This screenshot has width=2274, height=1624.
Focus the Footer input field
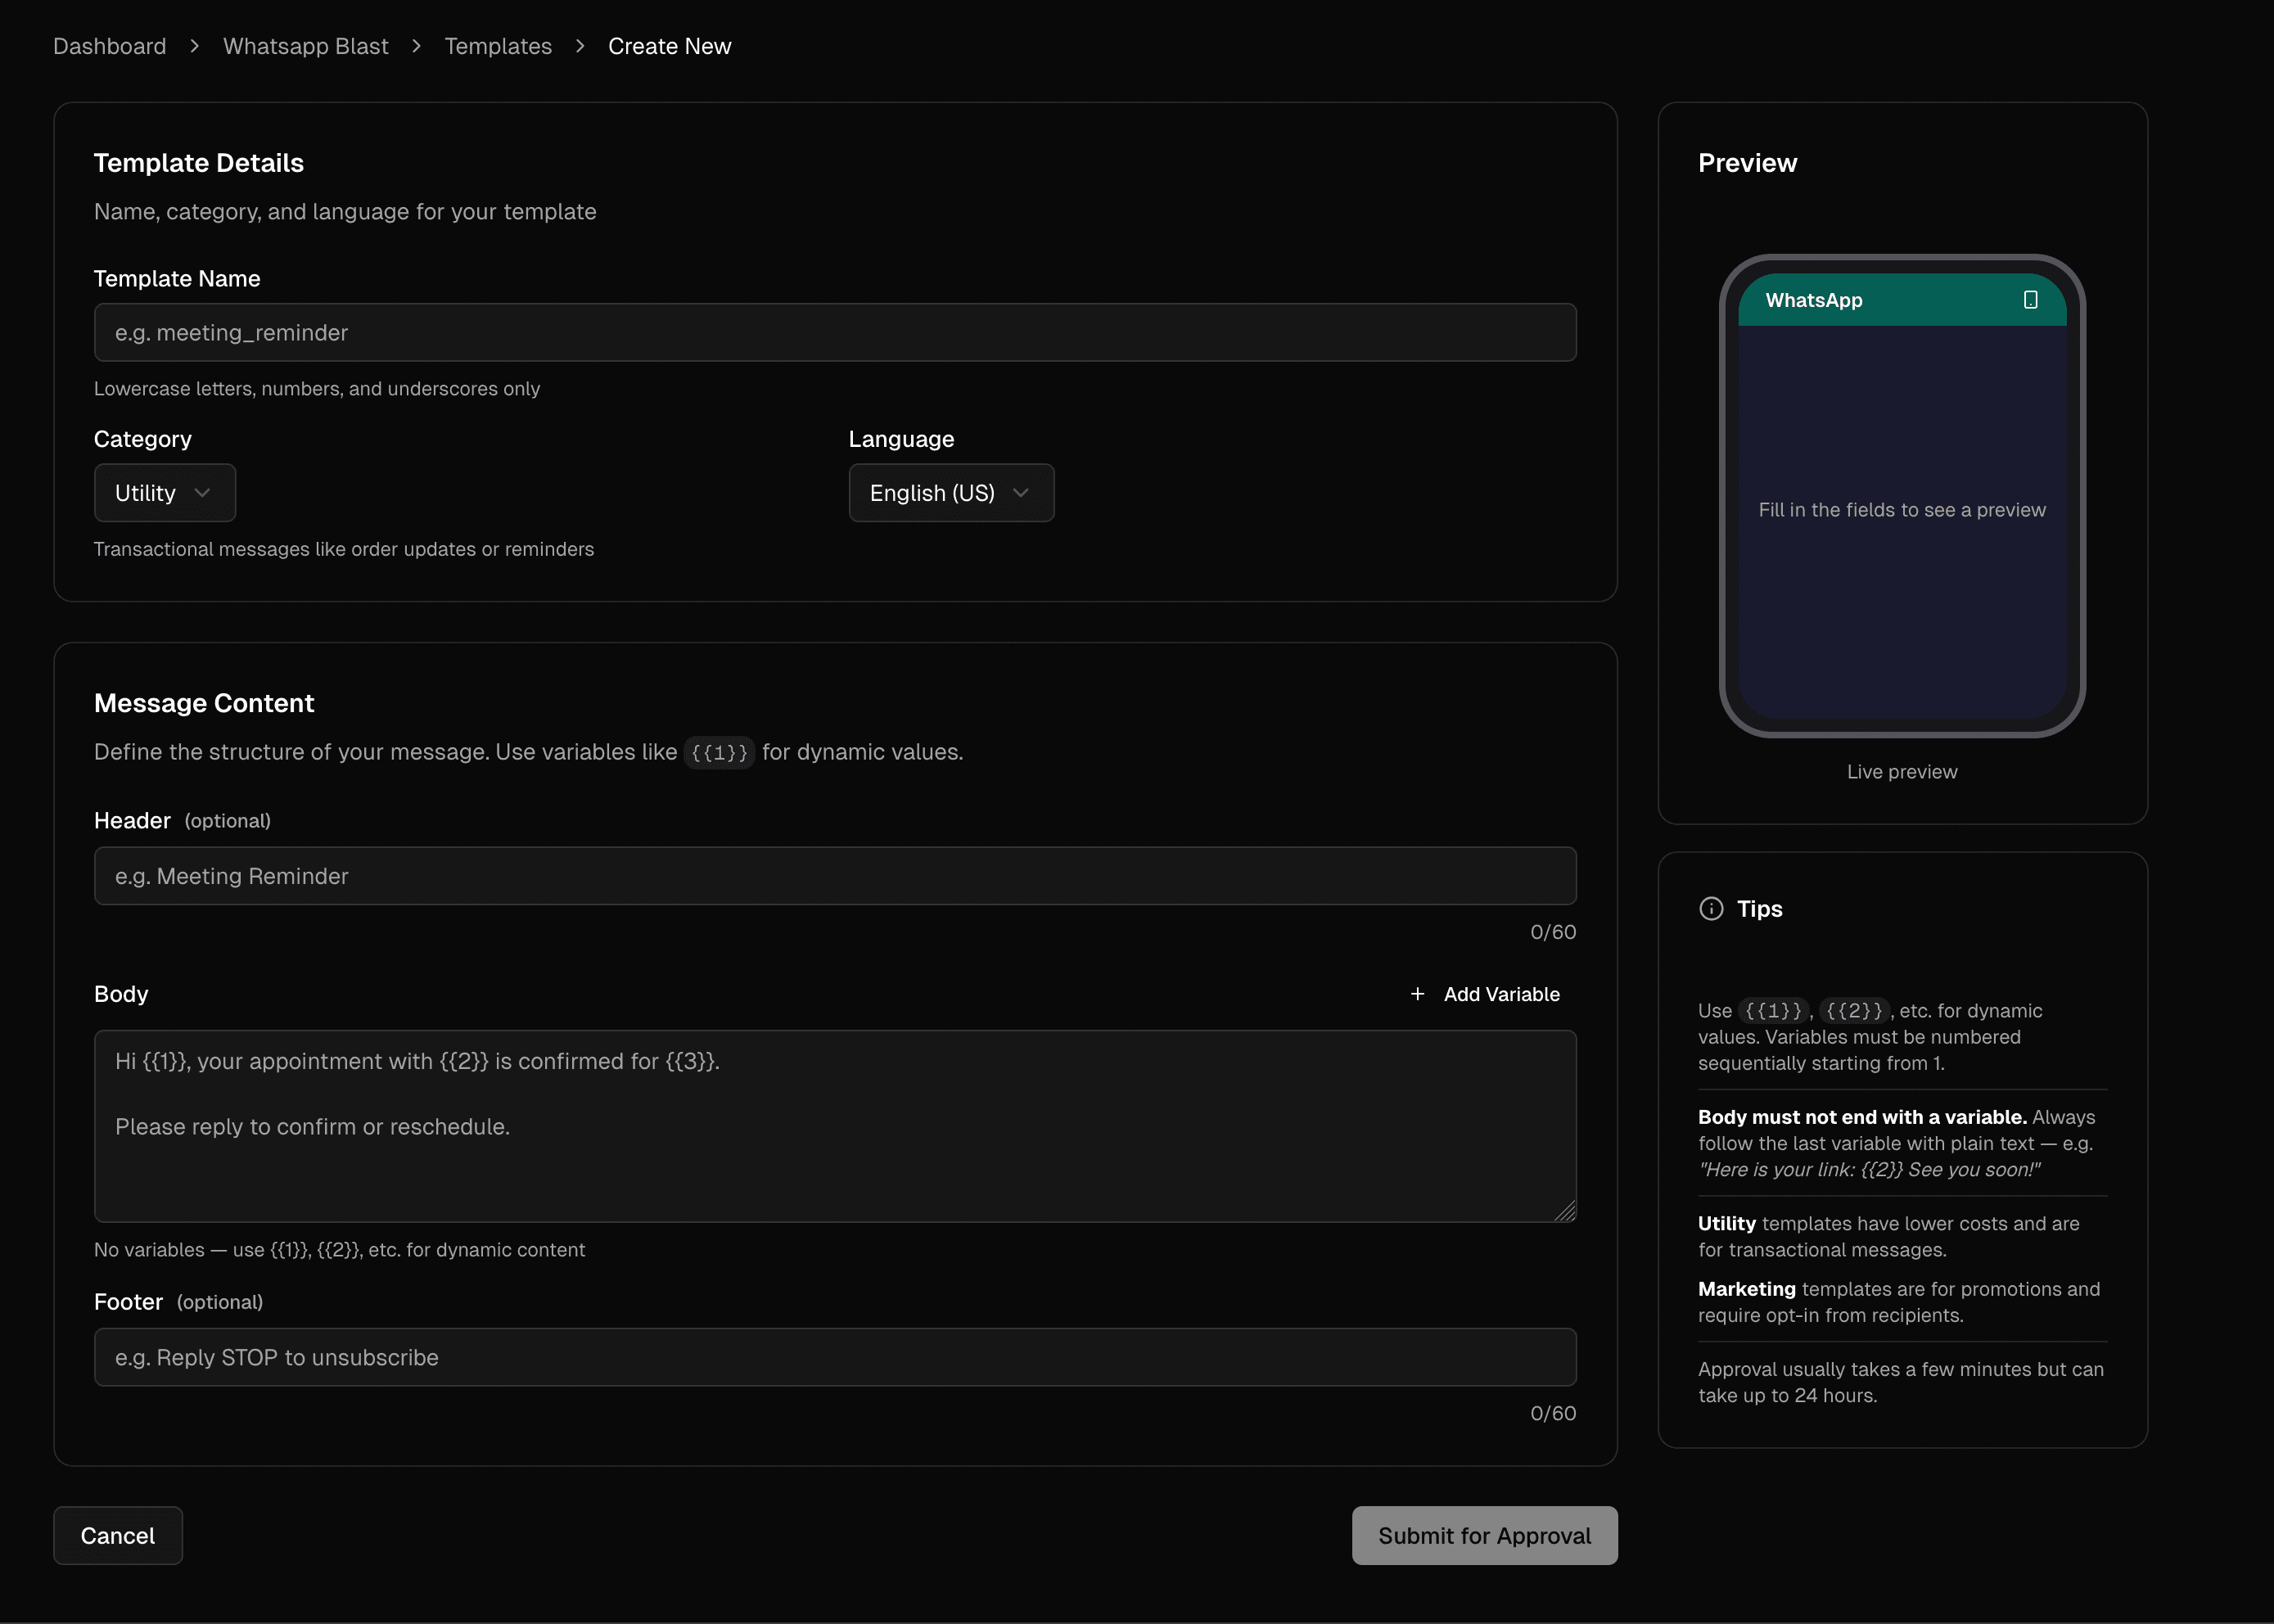pos(835,1357)
